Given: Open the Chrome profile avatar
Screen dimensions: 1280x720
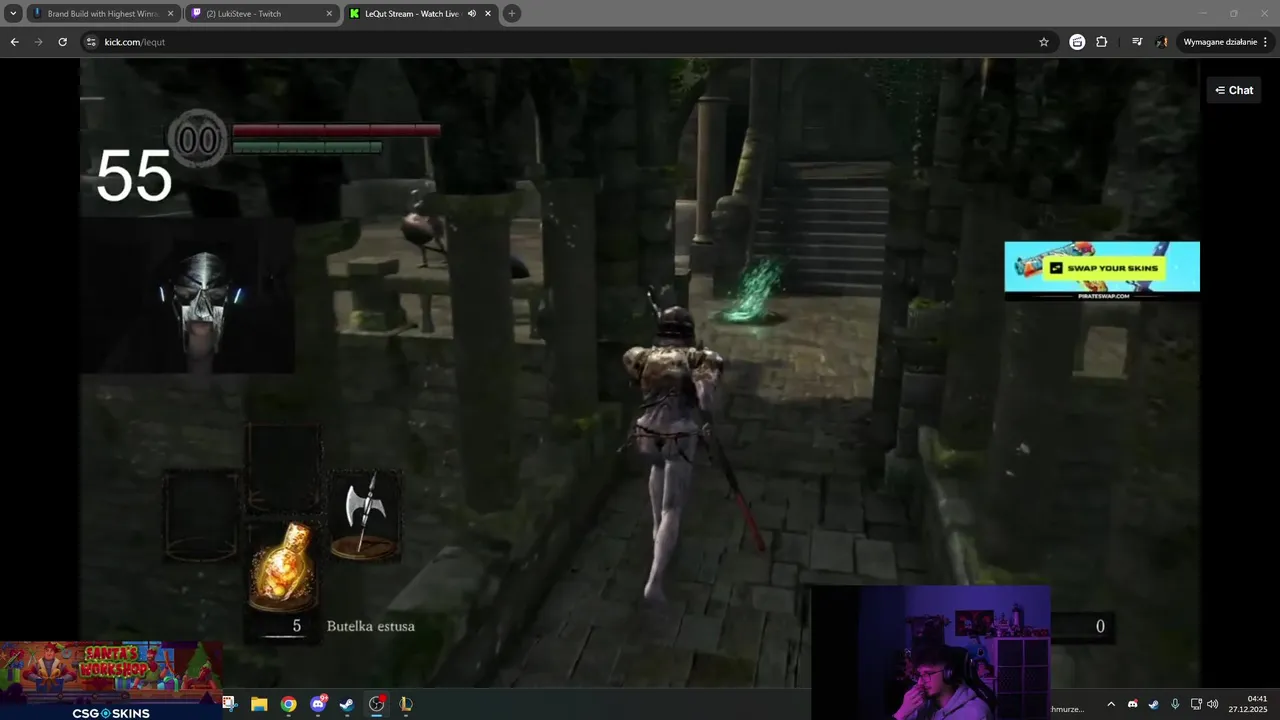Looking at the screenshot, I should [x=1162, y=42].
